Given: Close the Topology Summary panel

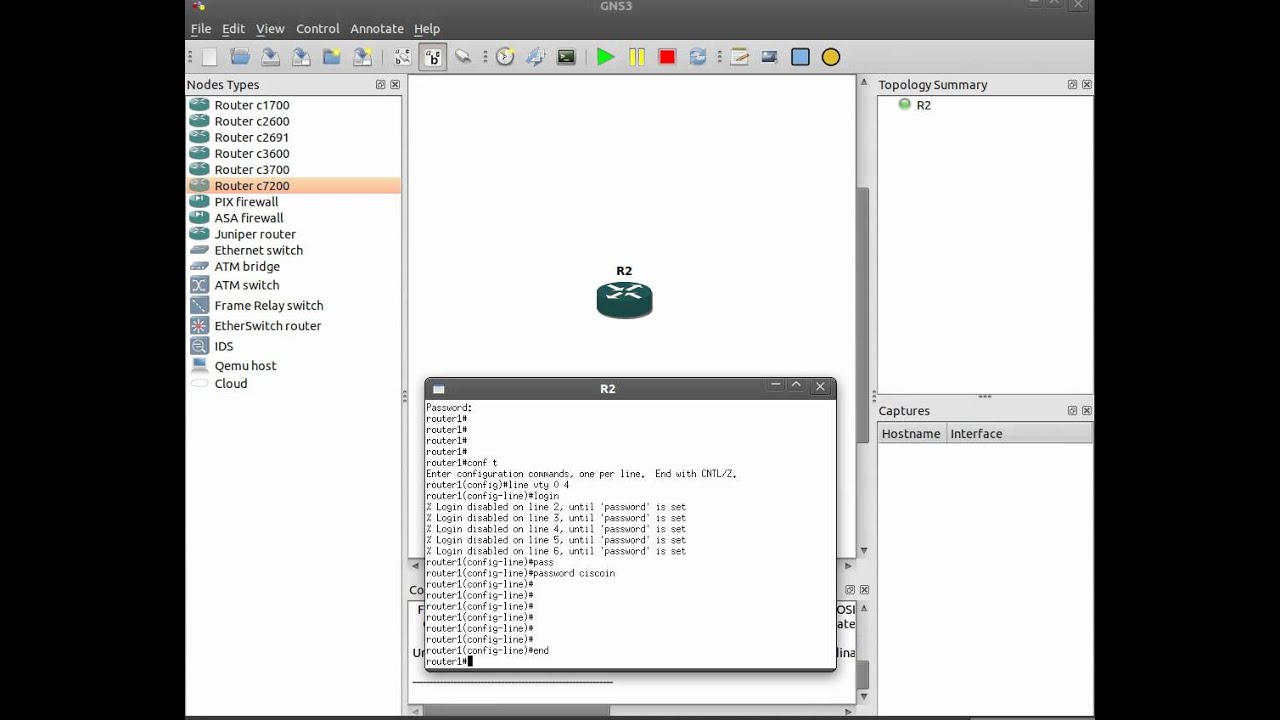Looking at the screenshot, I should (x=1087, y=85).
